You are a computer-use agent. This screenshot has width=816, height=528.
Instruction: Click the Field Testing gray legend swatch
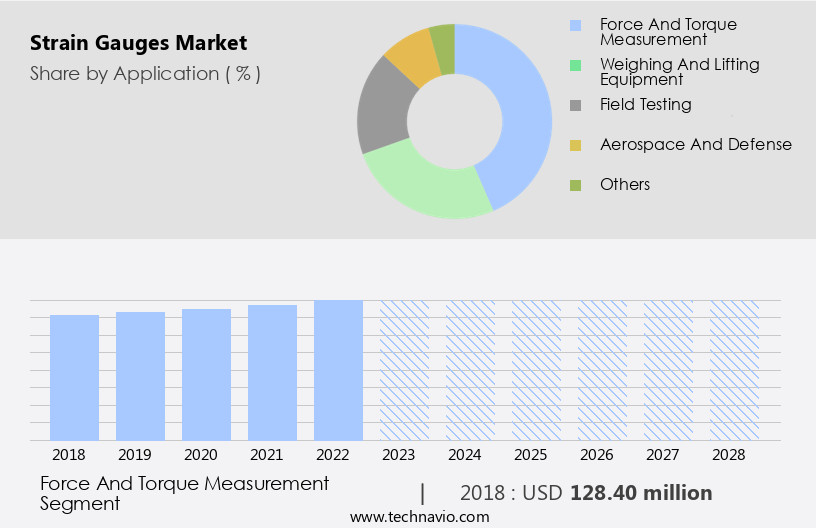click(575, 105)
